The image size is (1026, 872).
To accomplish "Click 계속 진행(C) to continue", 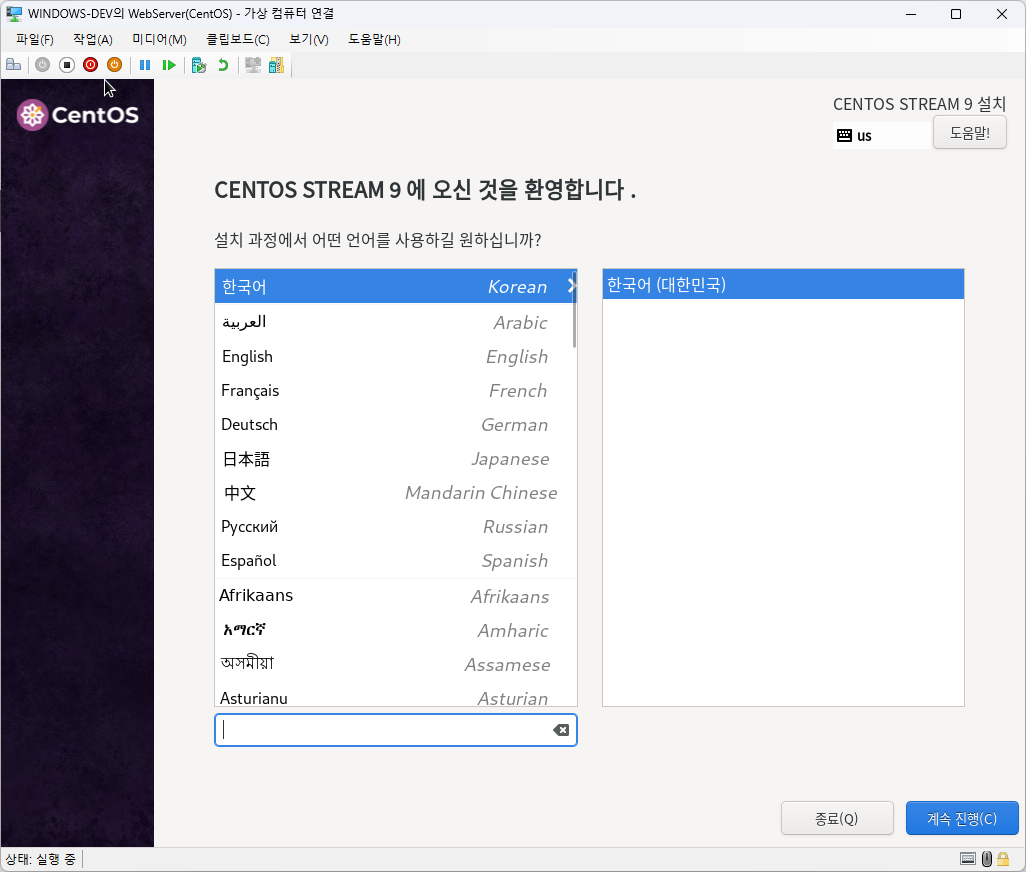I will point(962,818).
